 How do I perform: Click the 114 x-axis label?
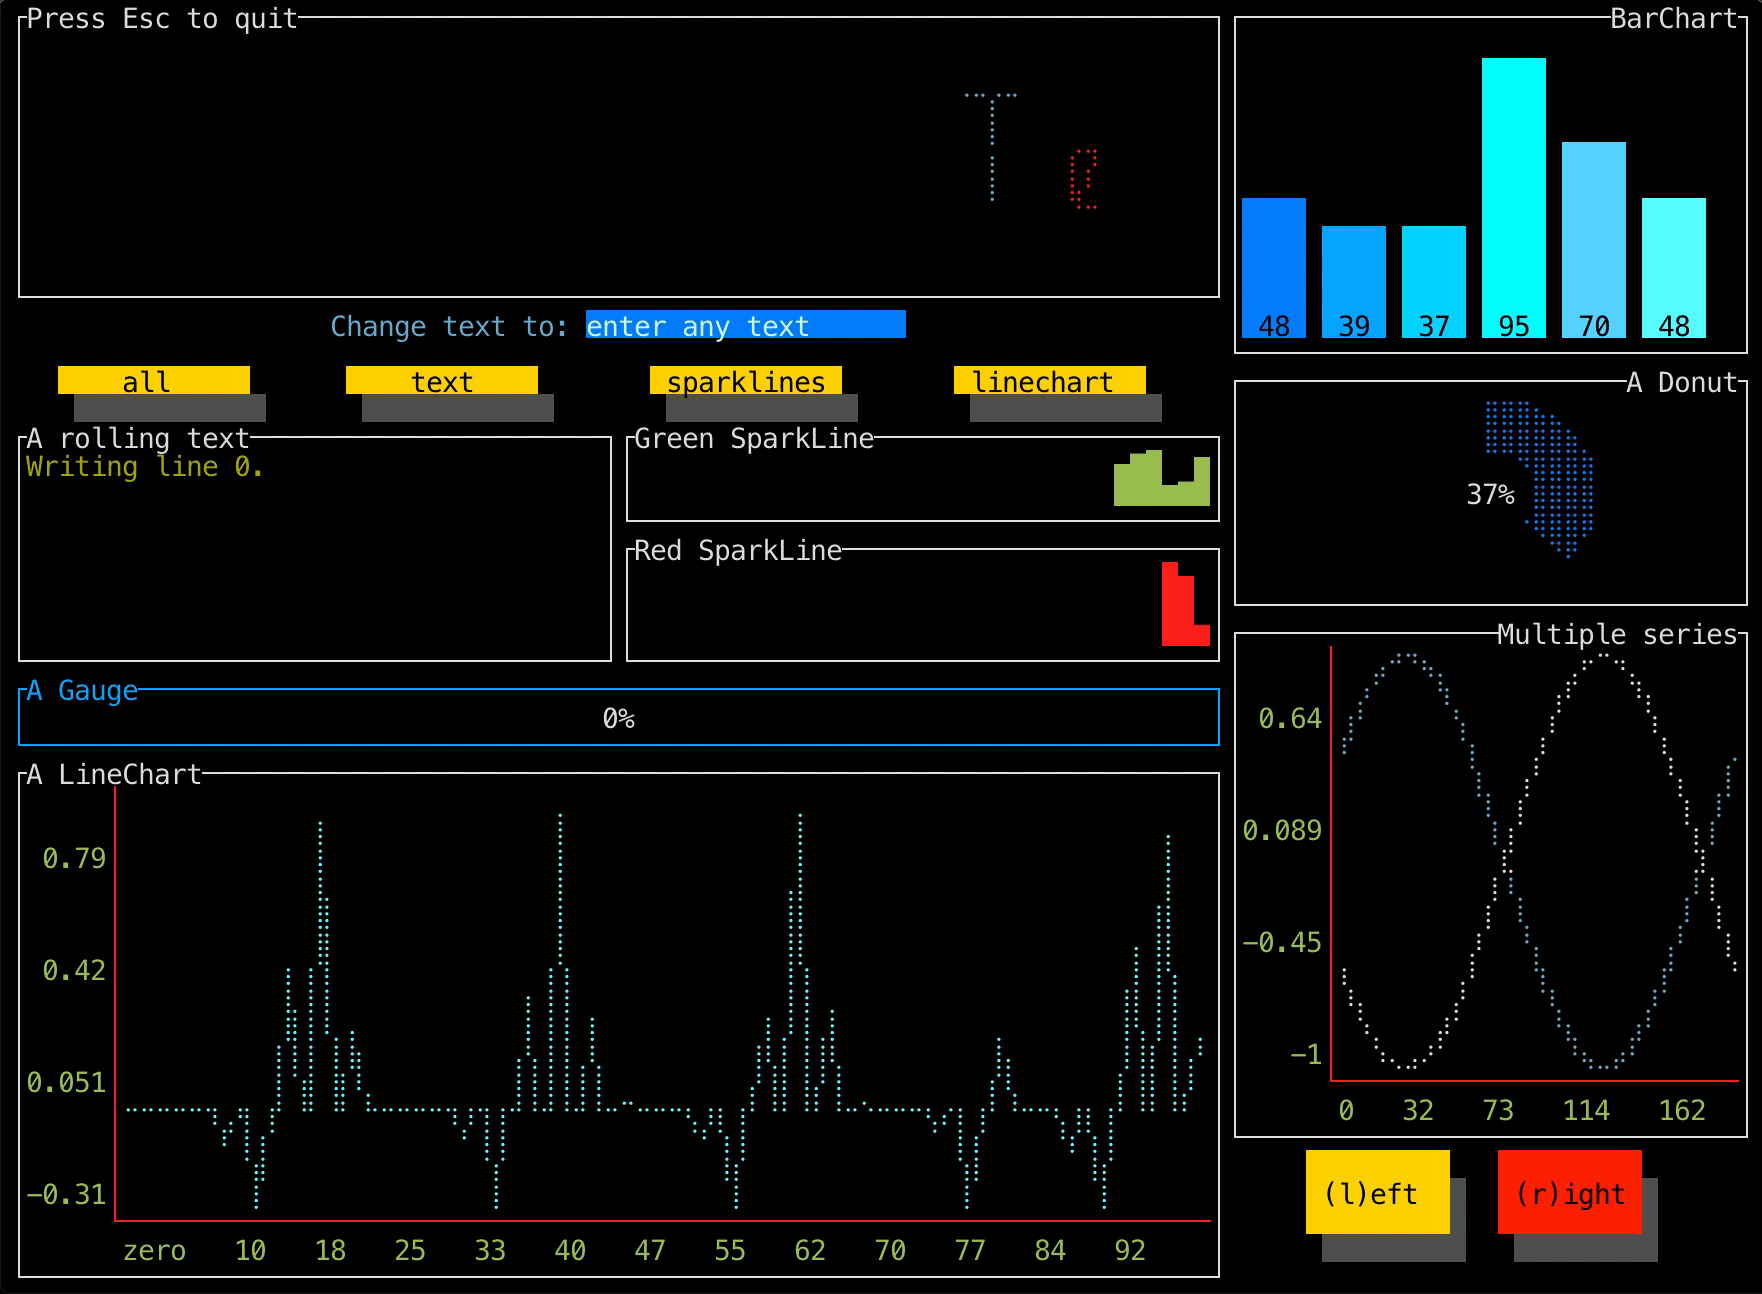point(1586,1110)
